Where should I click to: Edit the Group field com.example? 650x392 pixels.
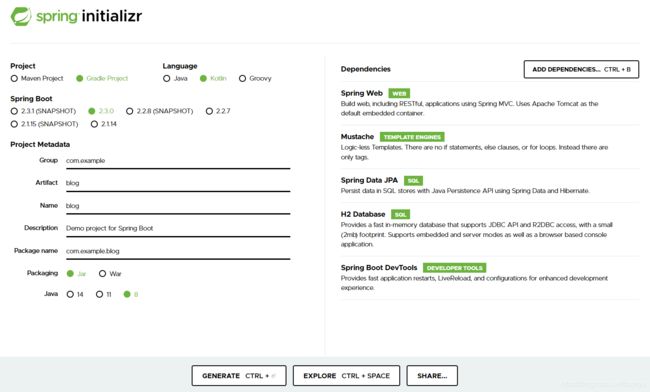pos(178,161)
